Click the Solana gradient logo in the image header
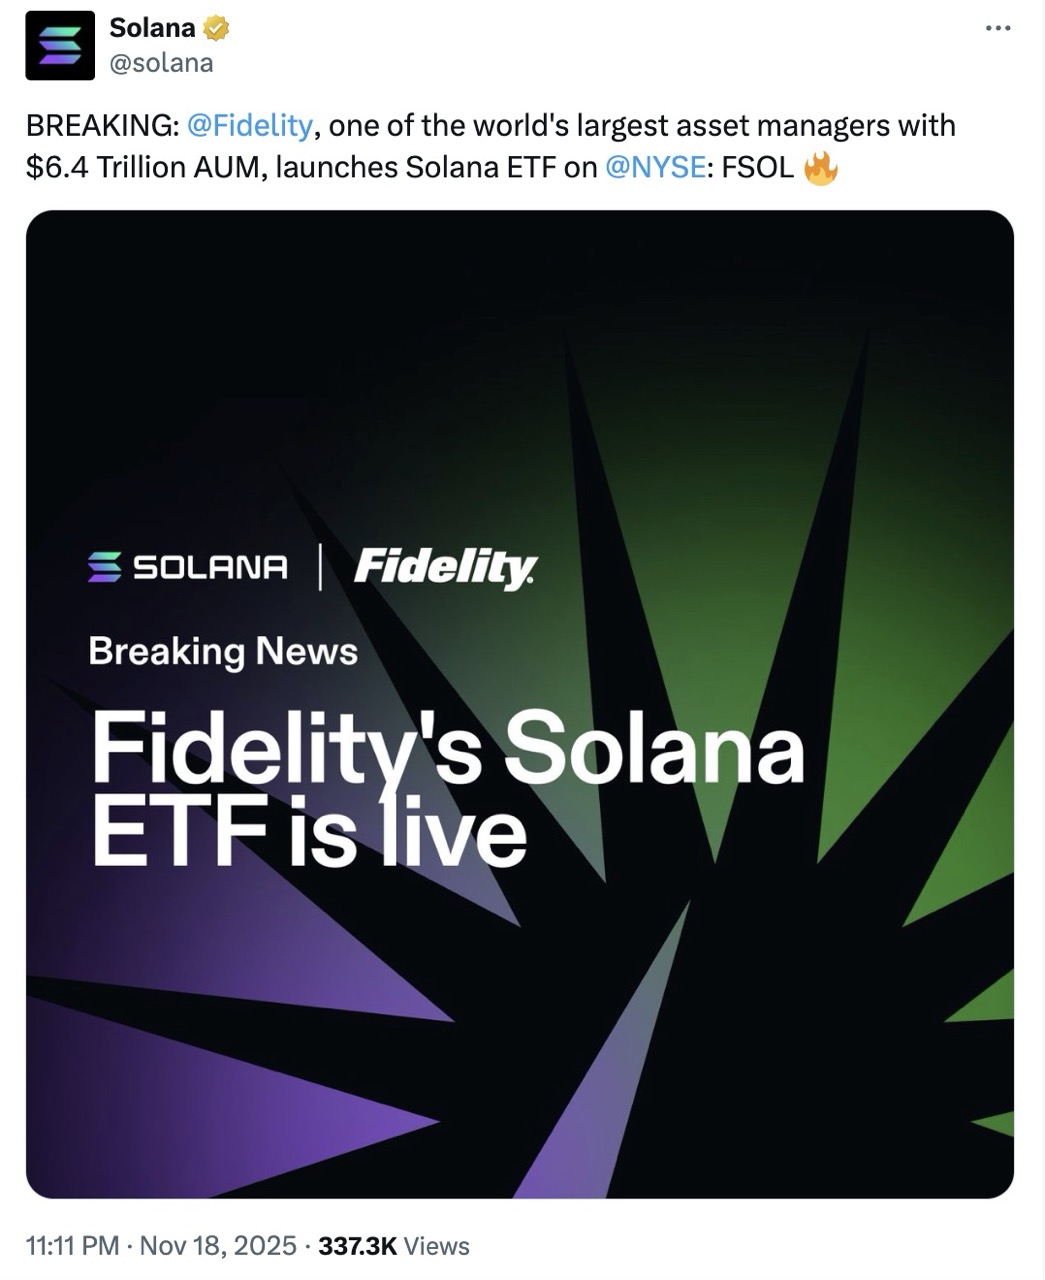The width and height of the screenshot is (1045, 1280). (105, 565)
